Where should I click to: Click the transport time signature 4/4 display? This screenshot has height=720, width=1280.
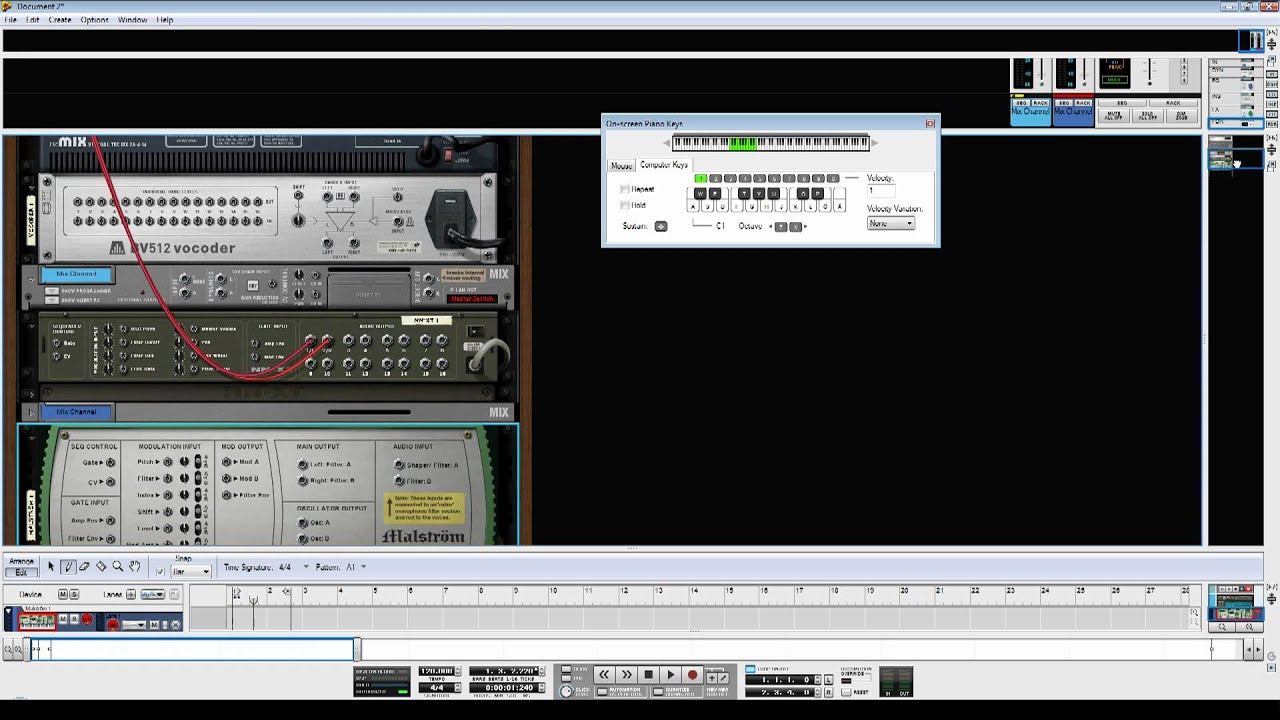437,687
